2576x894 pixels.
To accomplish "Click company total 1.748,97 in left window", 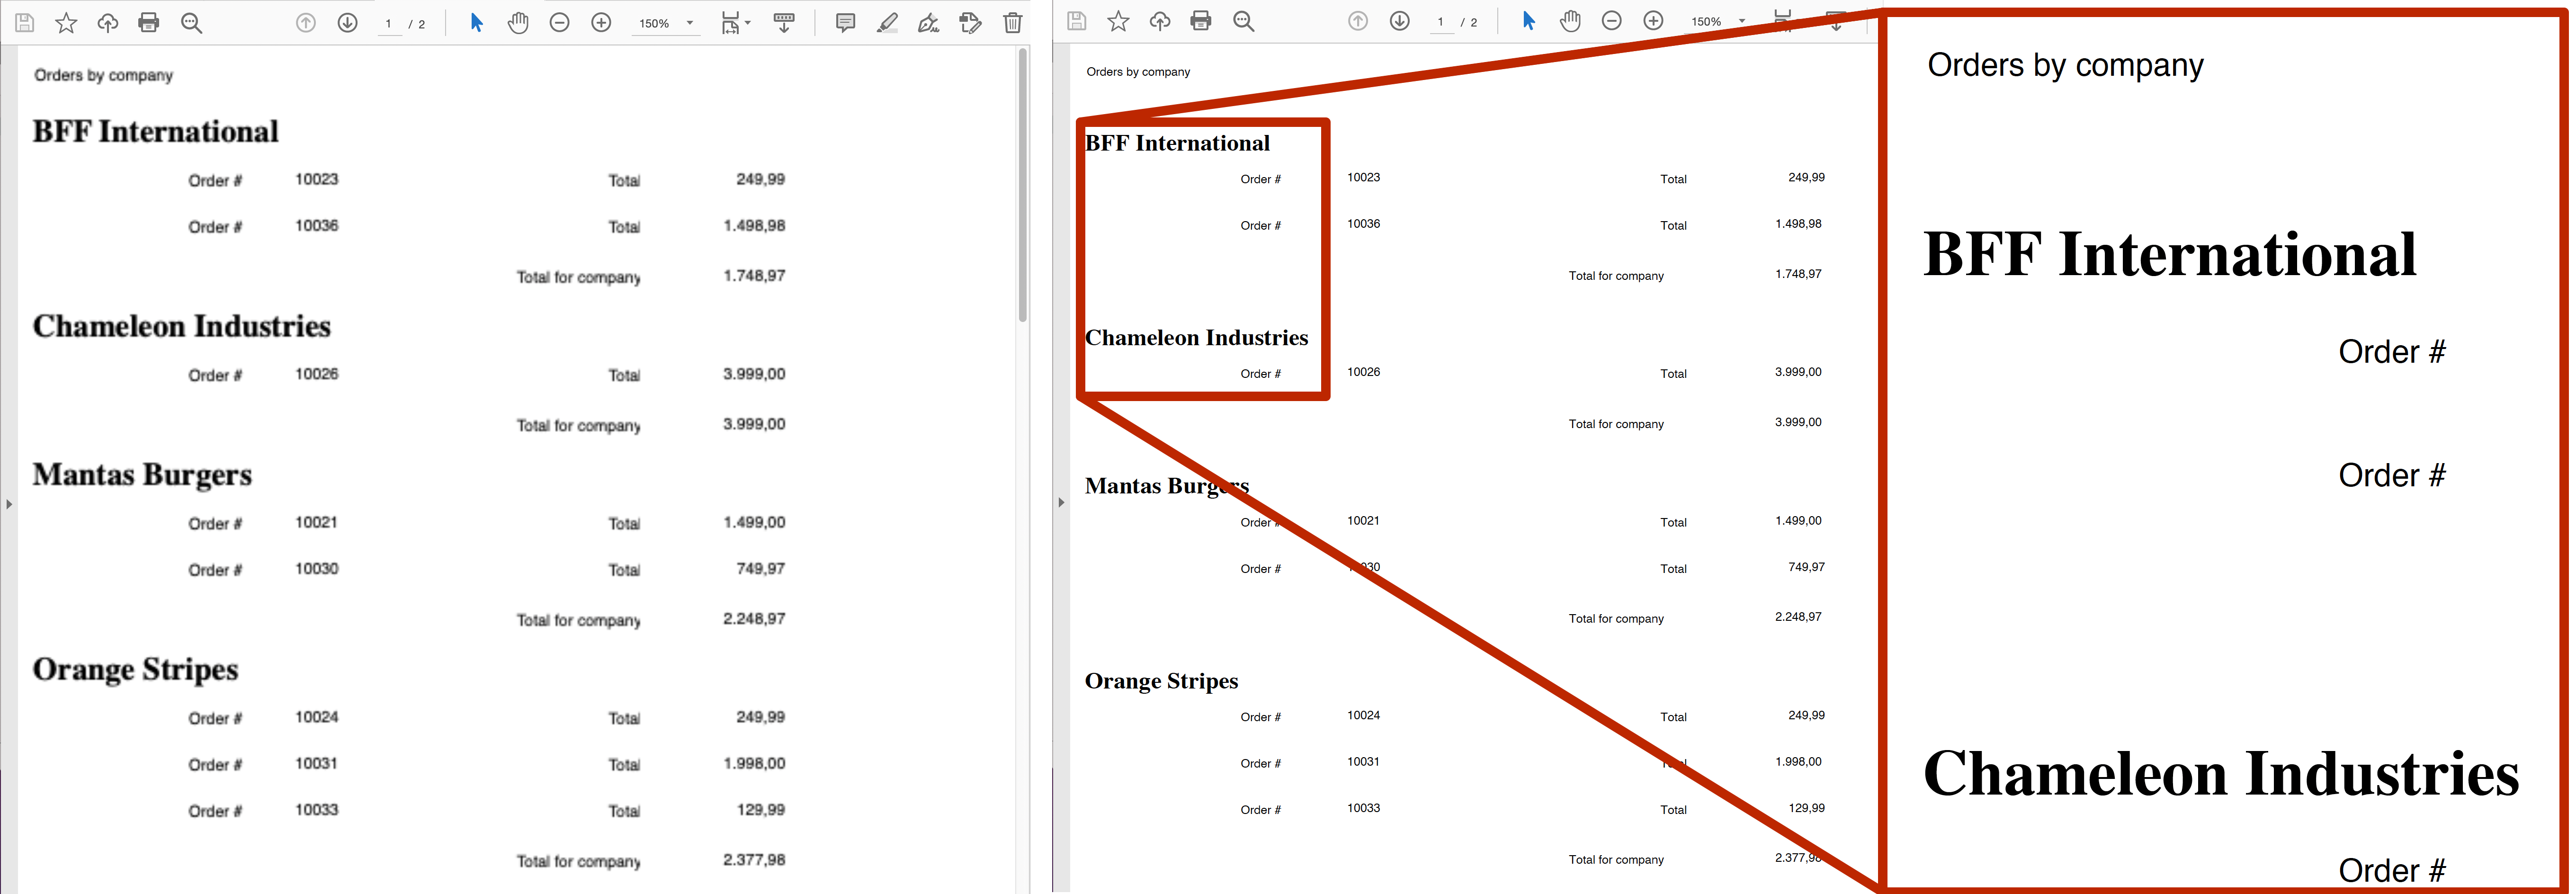I will (754, 276).
